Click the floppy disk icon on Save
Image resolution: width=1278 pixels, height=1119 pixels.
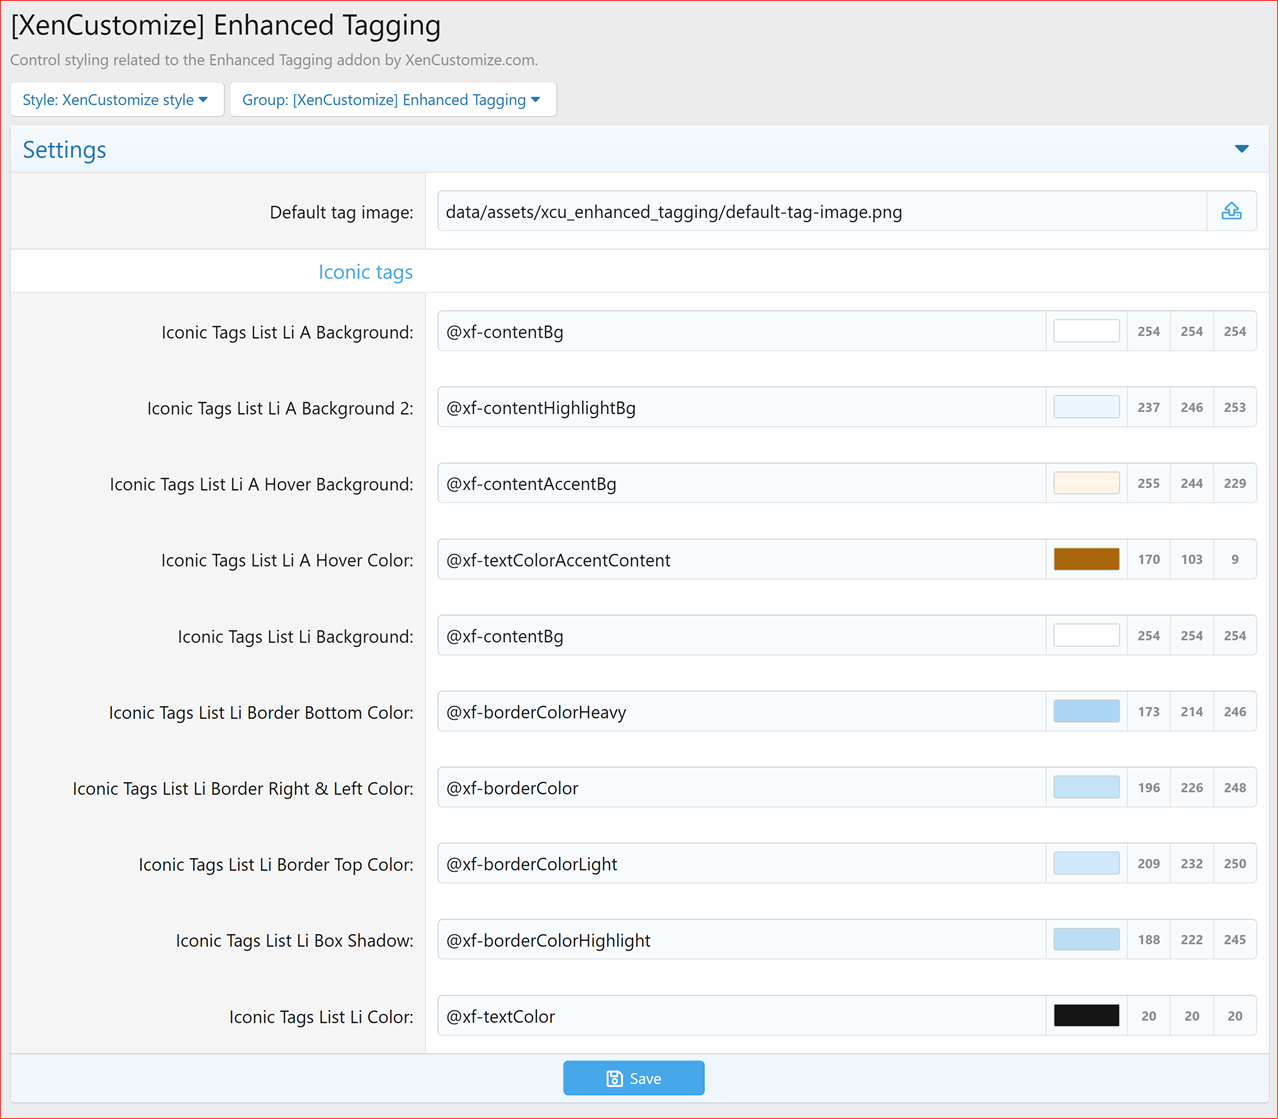point(615,1078)
